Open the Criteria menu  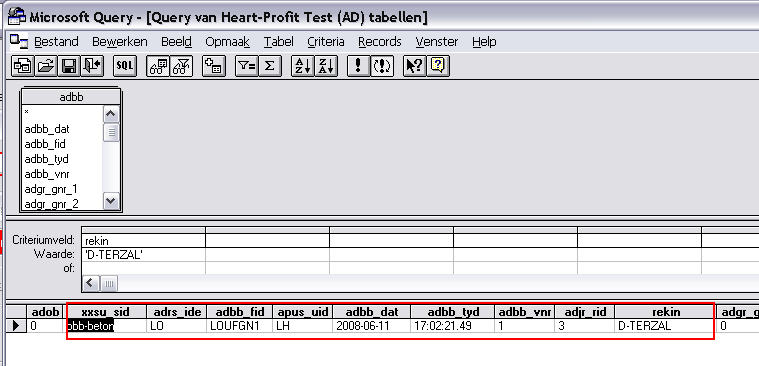tap(326, 42)
